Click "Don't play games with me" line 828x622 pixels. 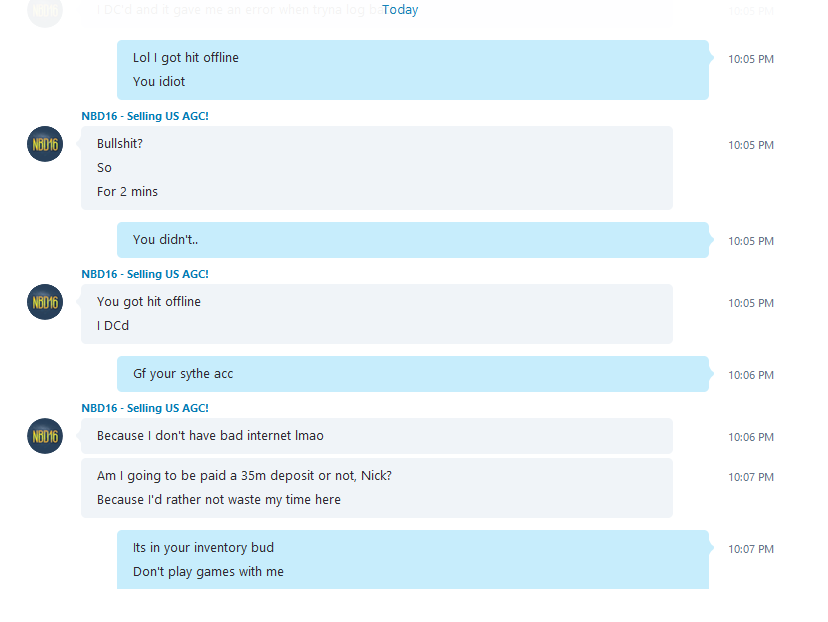click(208, 572)
